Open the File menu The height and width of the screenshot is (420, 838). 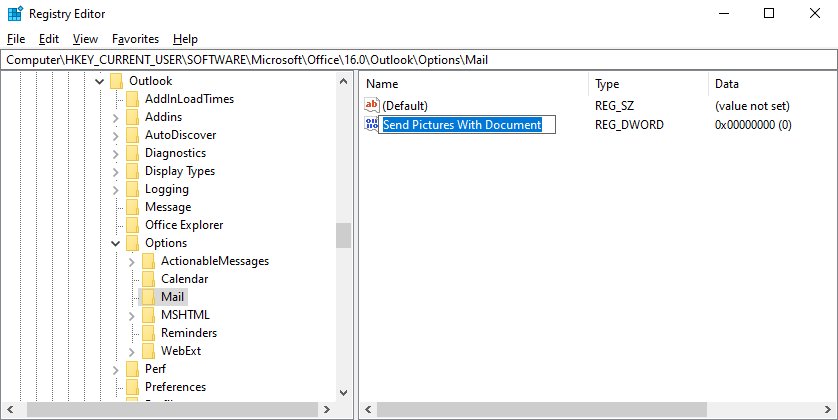point(15,39)
